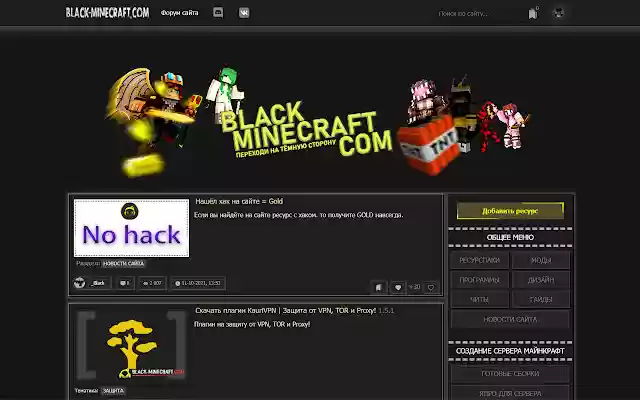The height and width of the screenshot is (400, 640).
Task: Click the outlined heart icon on first post
Action: (x=431, y=287)
